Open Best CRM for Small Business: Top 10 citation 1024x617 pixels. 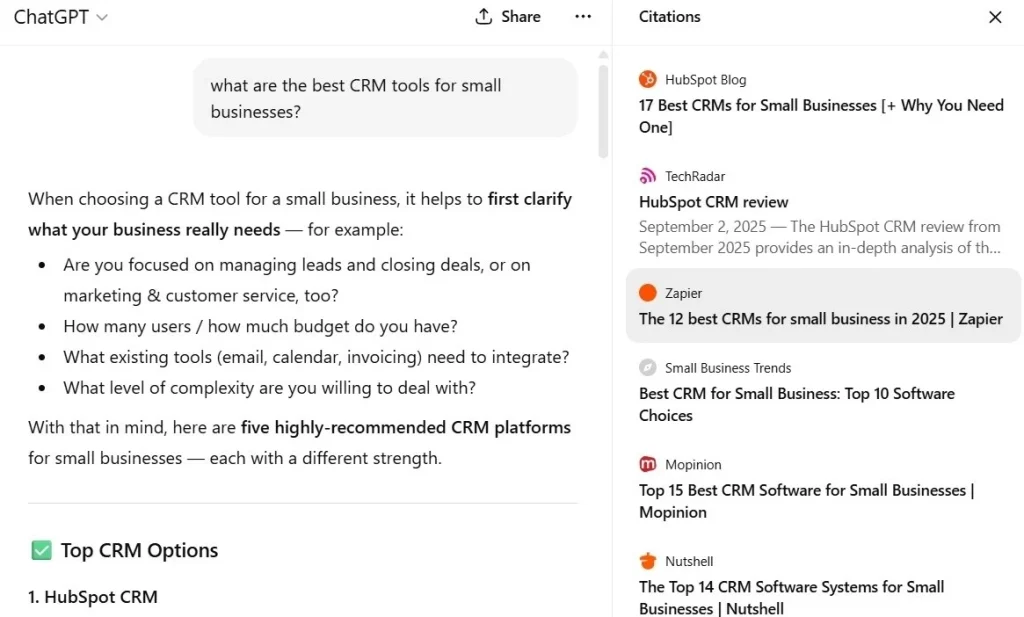[x=797, y=404]
